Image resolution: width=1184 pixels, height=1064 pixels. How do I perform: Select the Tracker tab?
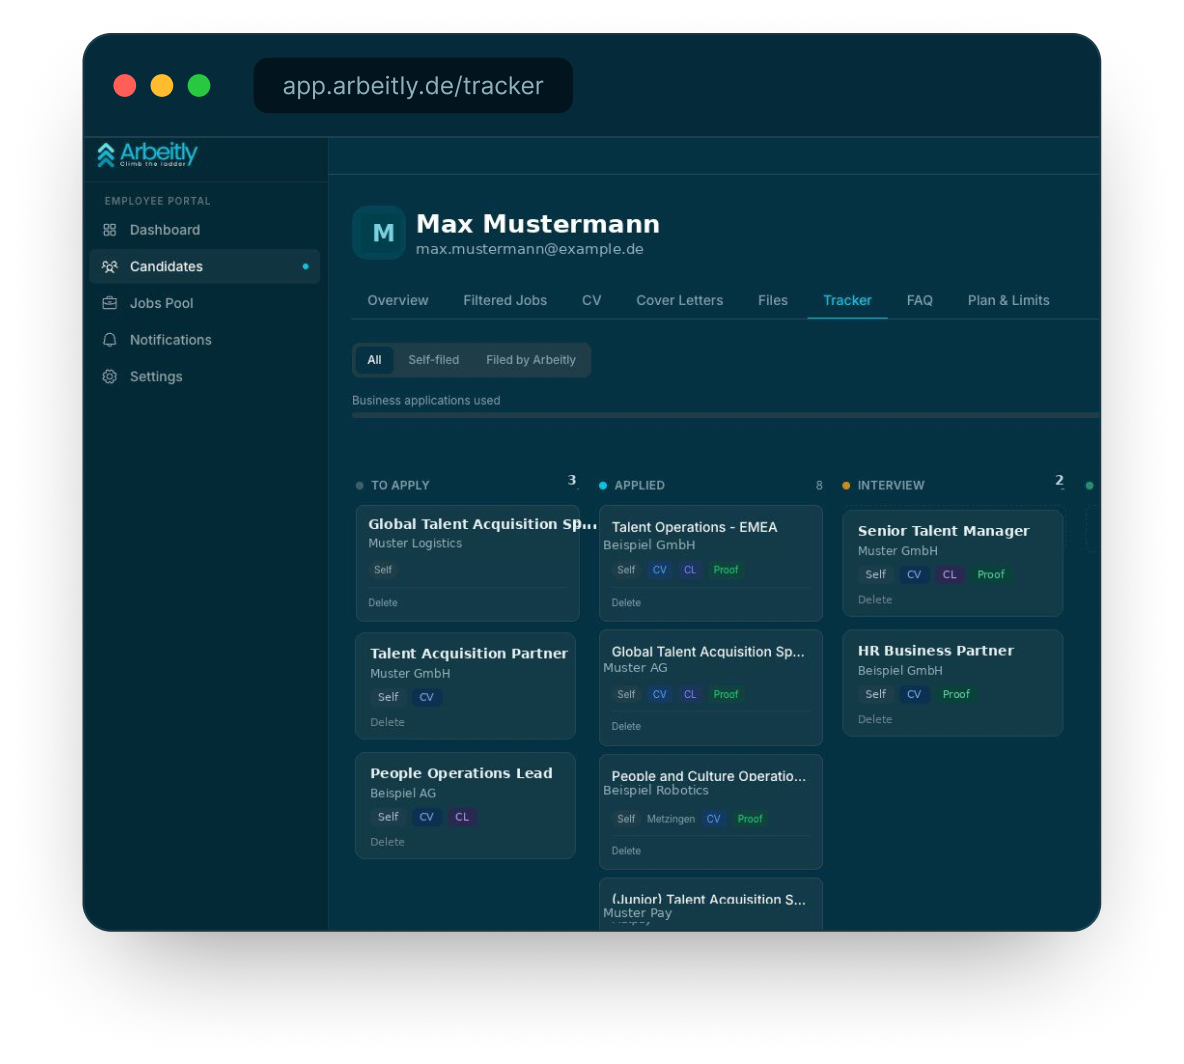coord(847,300)
